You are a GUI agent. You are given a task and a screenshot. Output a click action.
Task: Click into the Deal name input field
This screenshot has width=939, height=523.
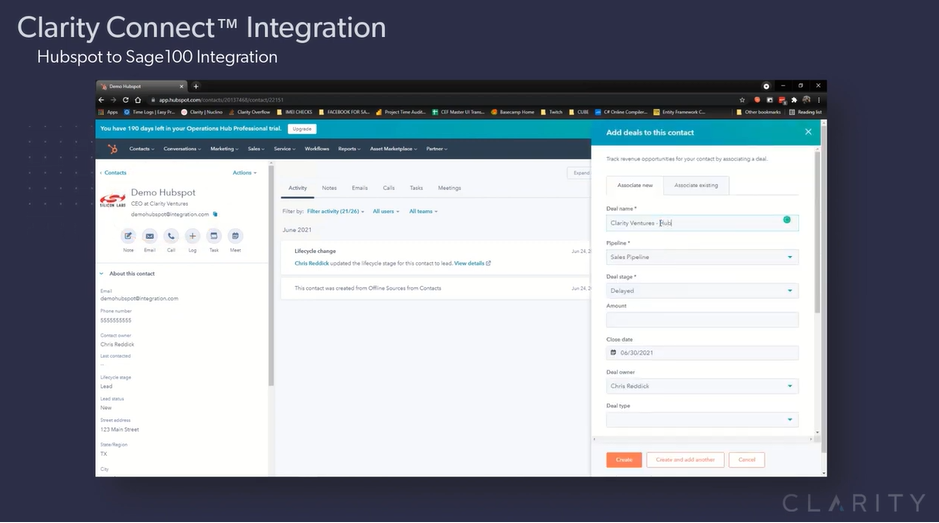coord(702,223)
